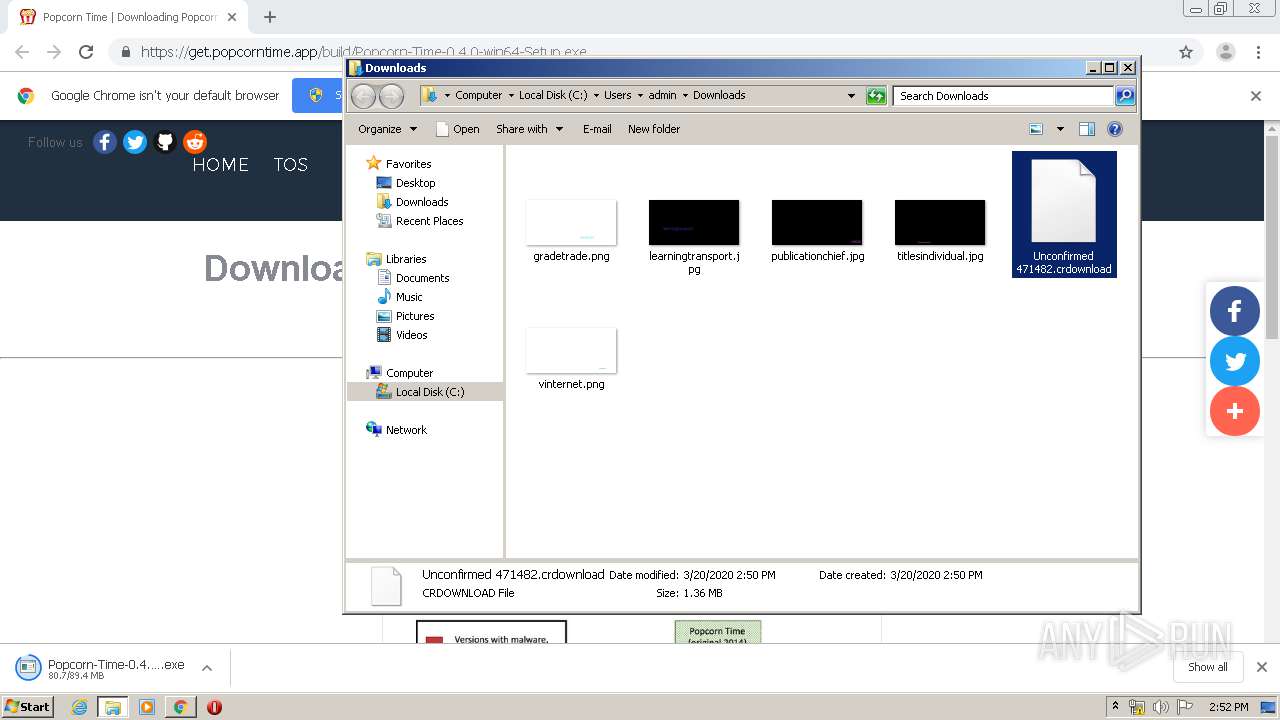Screen dimensions: 1280x720
Task: Click Show all downloads
Action: click(x=1207, y=667)
